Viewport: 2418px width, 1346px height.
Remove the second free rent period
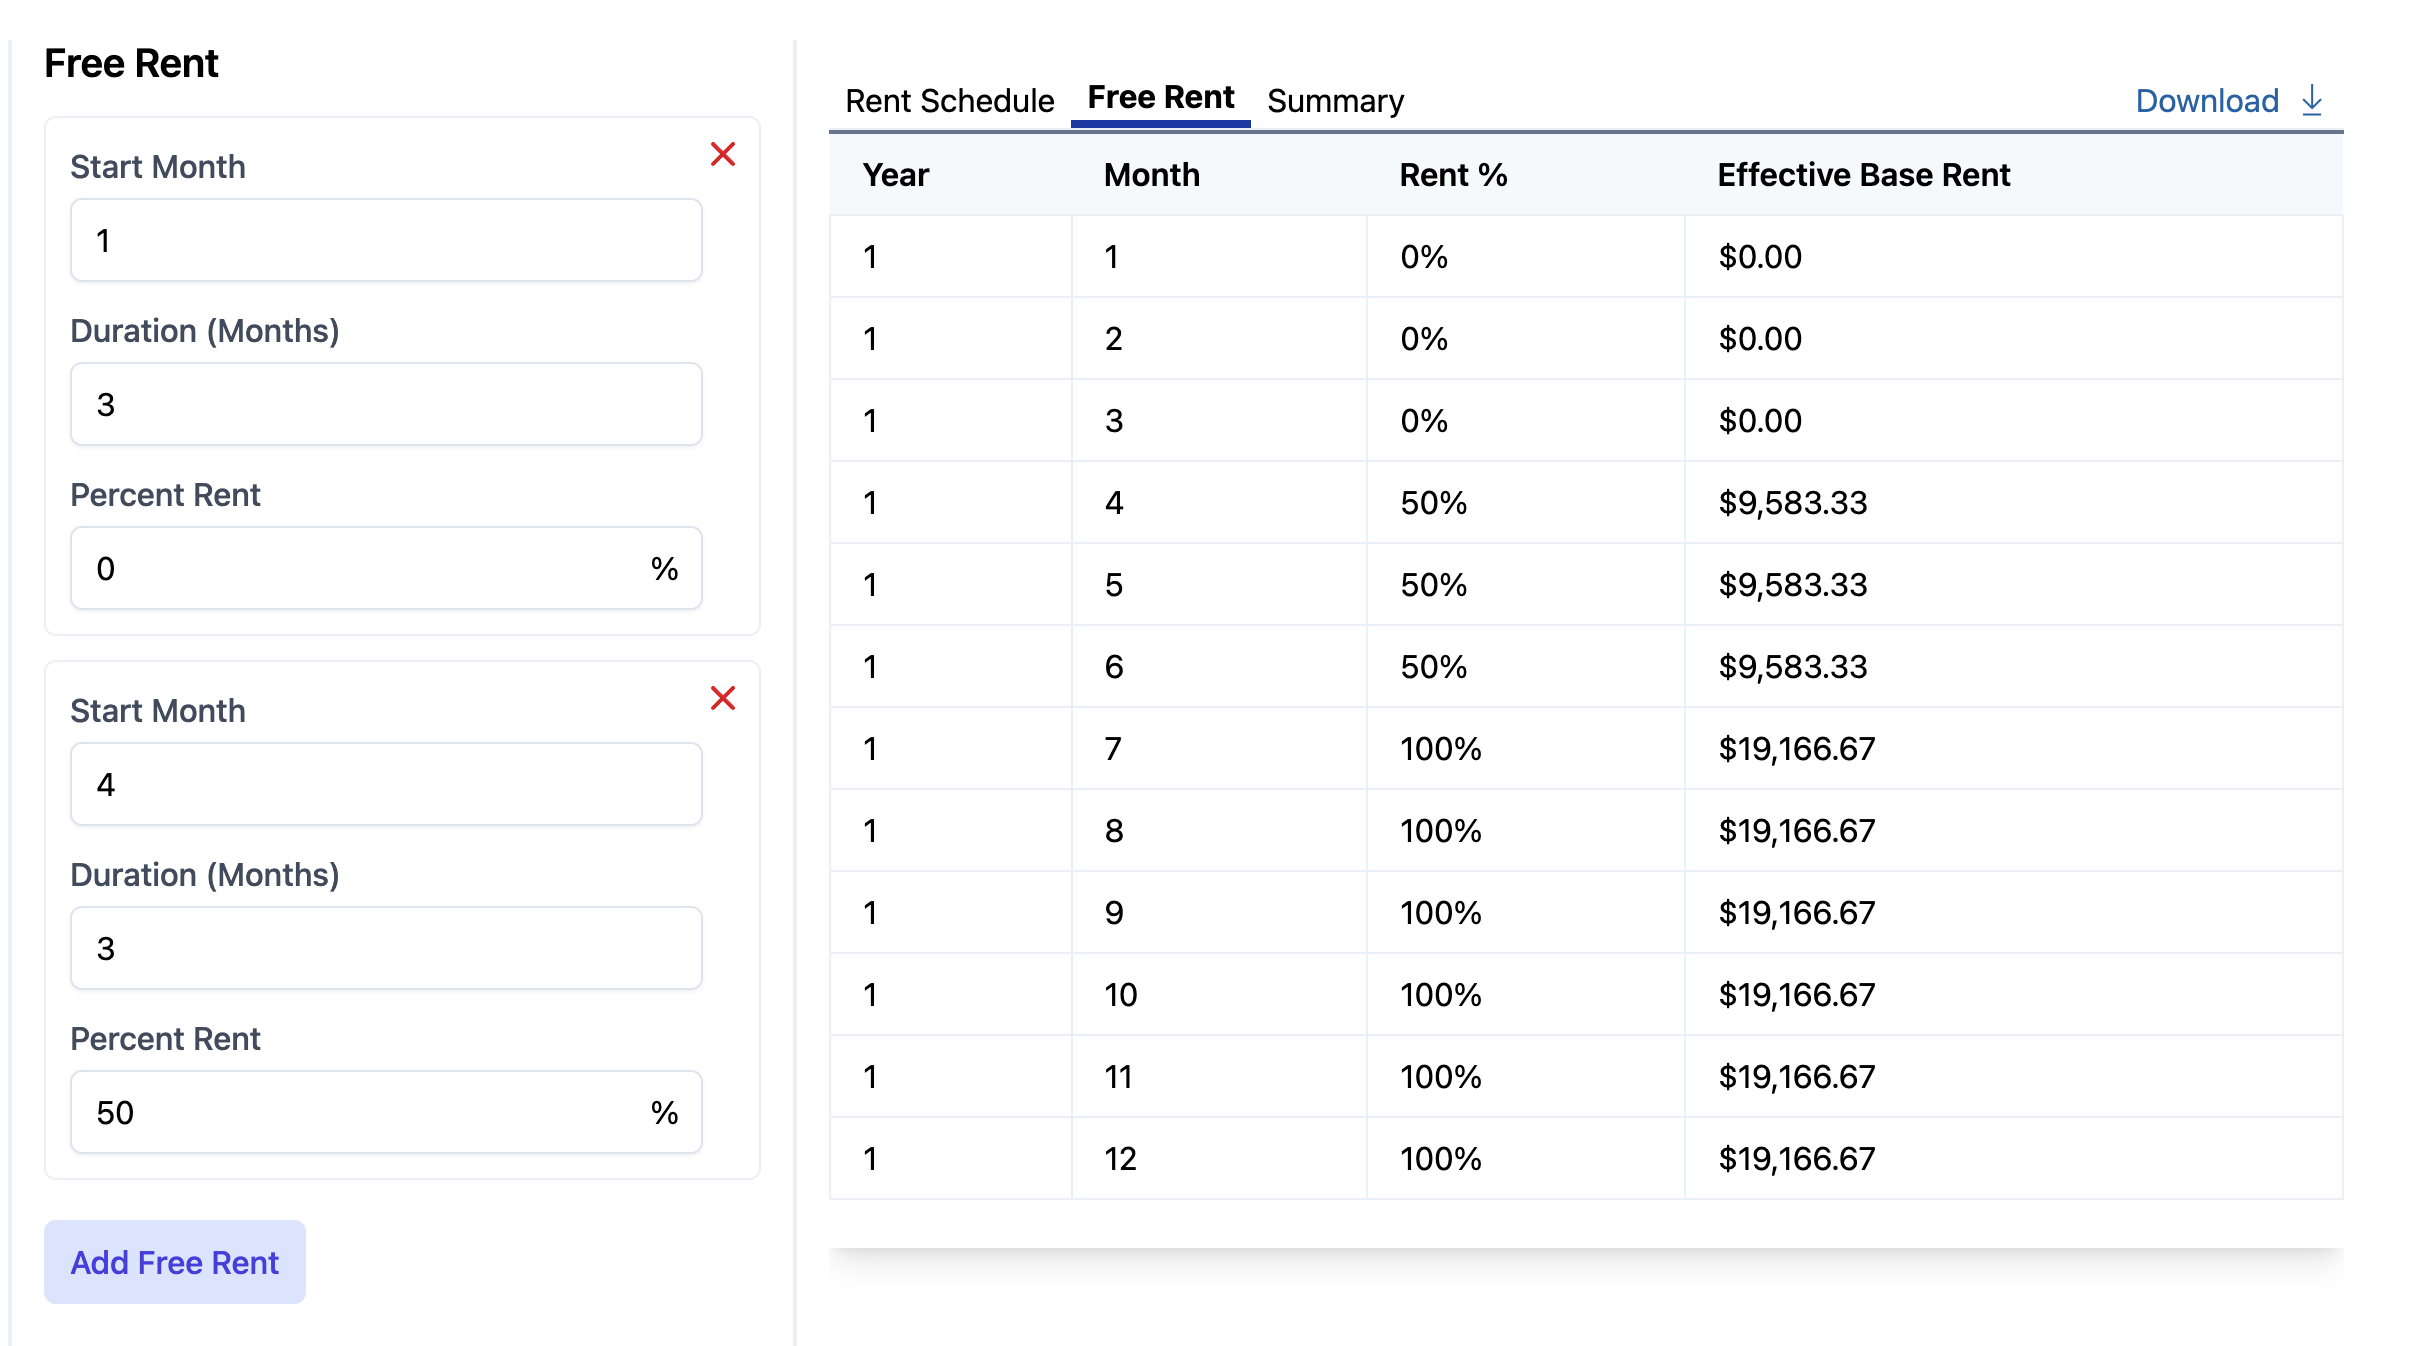click(x=722, y=698)
